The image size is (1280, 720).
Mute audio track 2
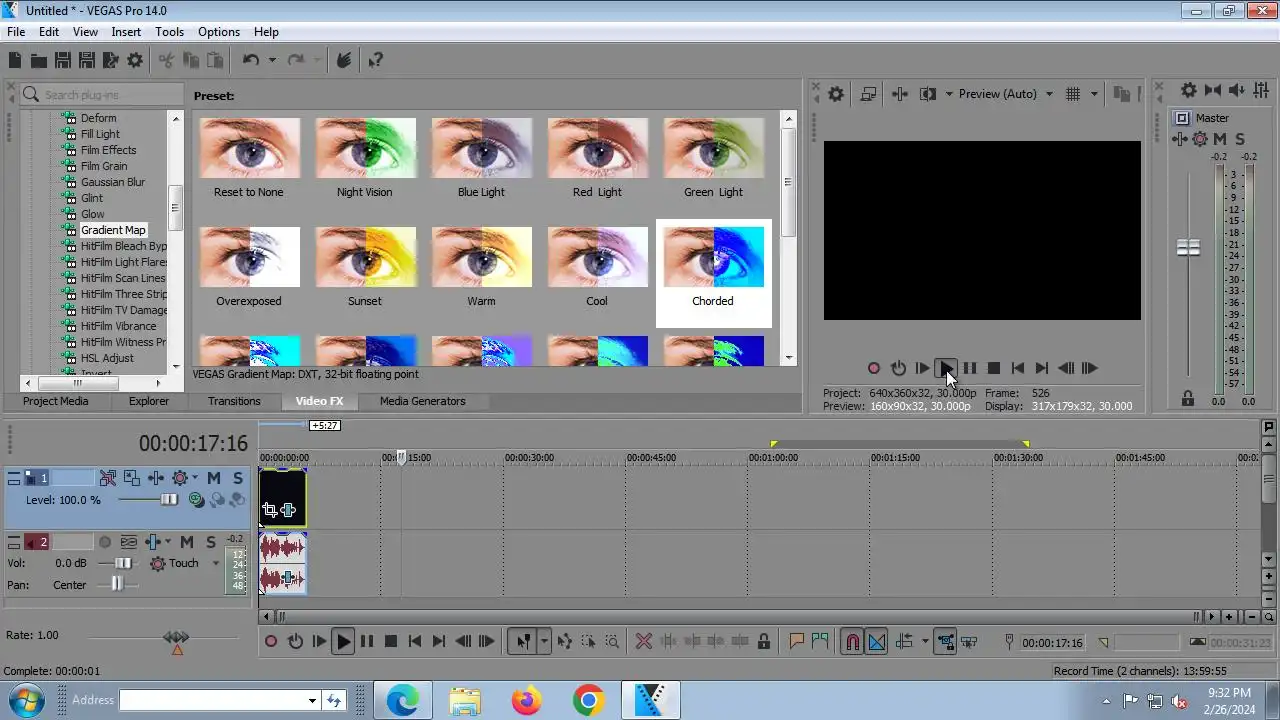(186, 542)
